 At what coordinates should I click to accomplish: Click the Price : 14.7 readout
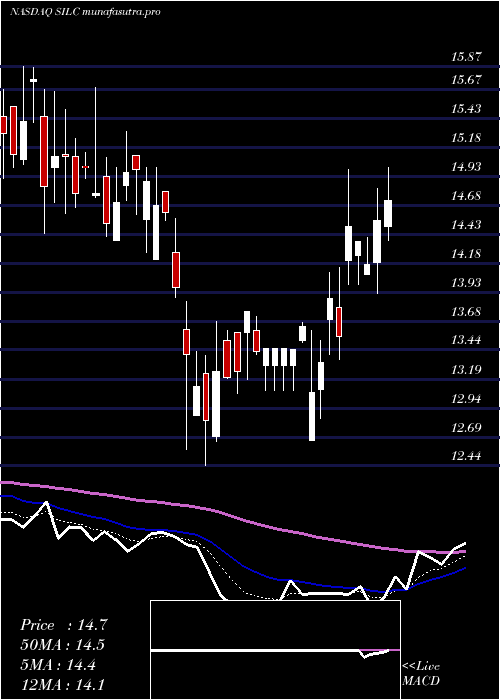click(64, 625)
